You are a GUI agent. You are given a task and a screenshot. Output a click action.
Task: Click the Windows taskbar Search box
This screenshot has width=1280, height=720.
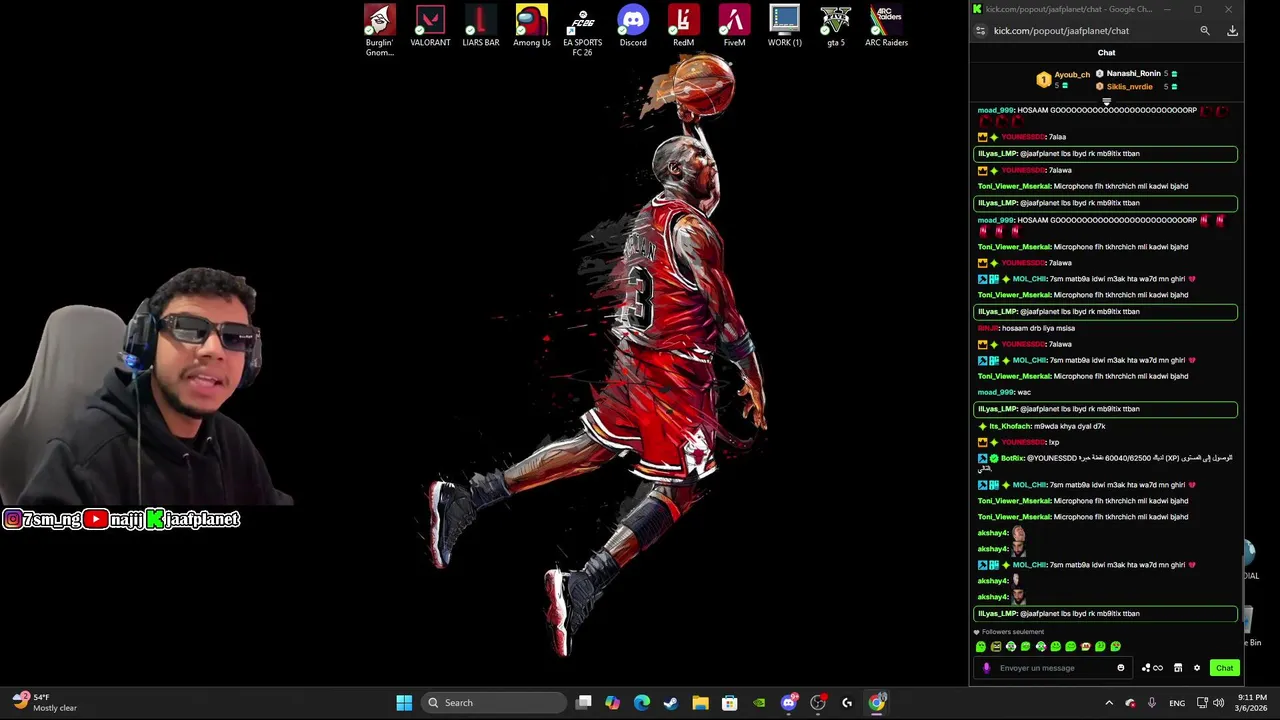click(494, 703)
